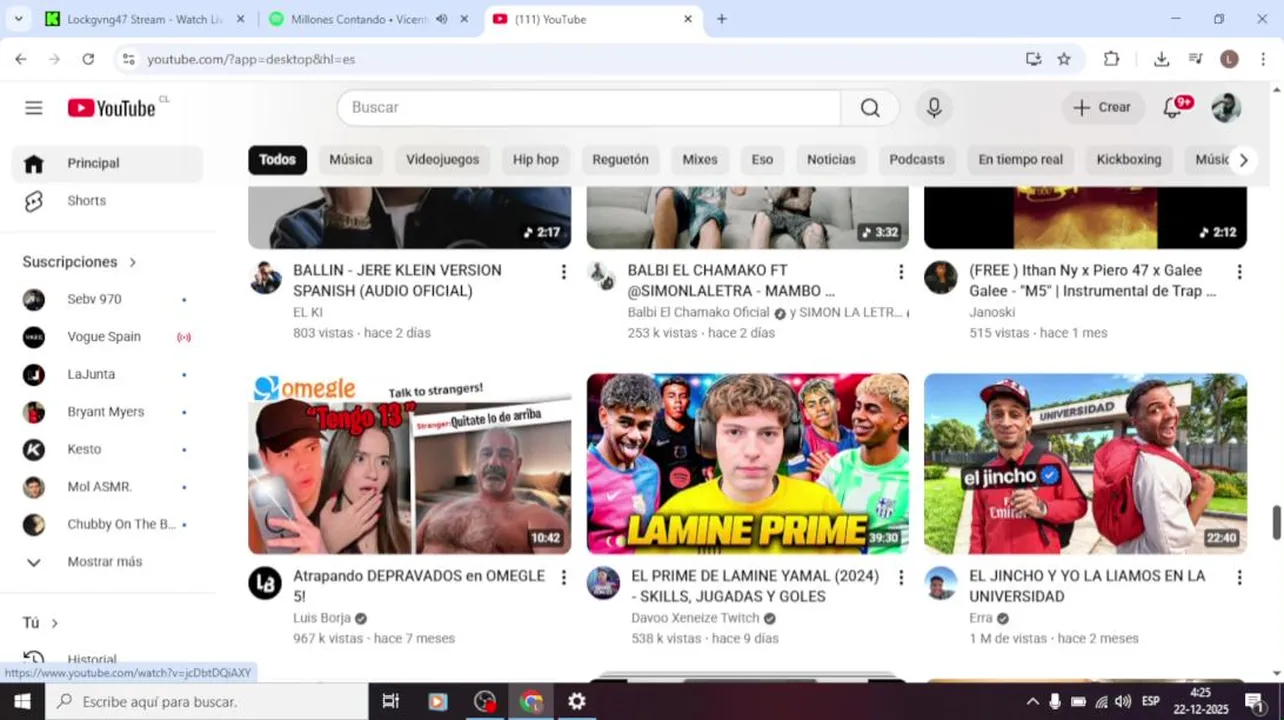Open notifications bell with 9+ badge

pyautogui.click(x=1173, y=108)
